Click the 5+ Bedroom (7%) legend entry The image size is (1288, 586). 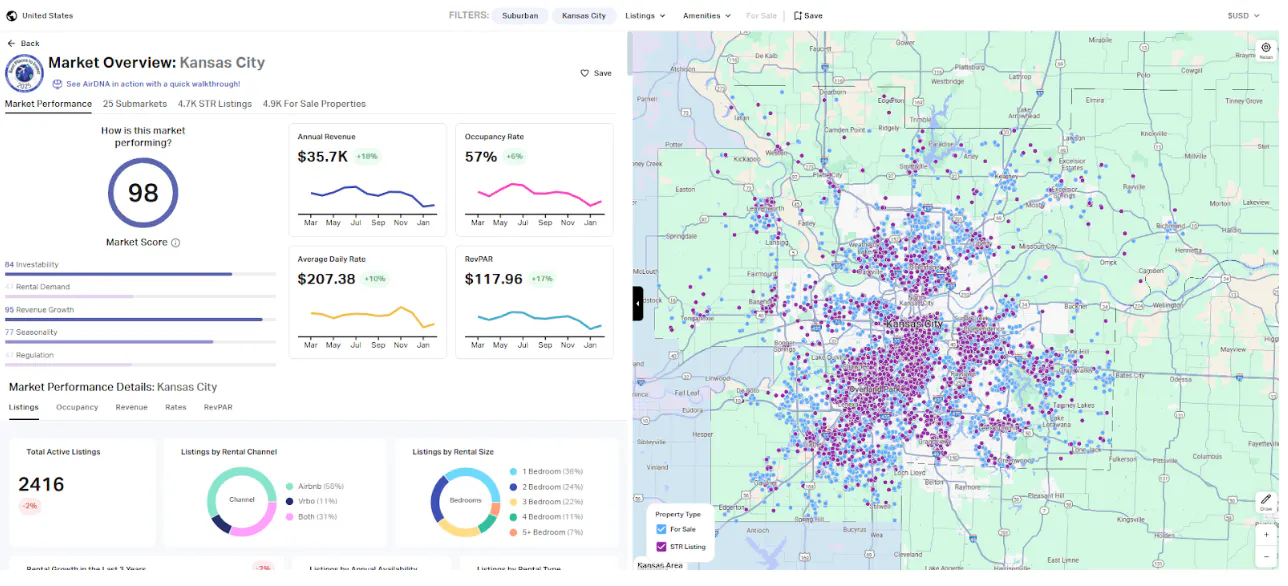coord(548,532)
